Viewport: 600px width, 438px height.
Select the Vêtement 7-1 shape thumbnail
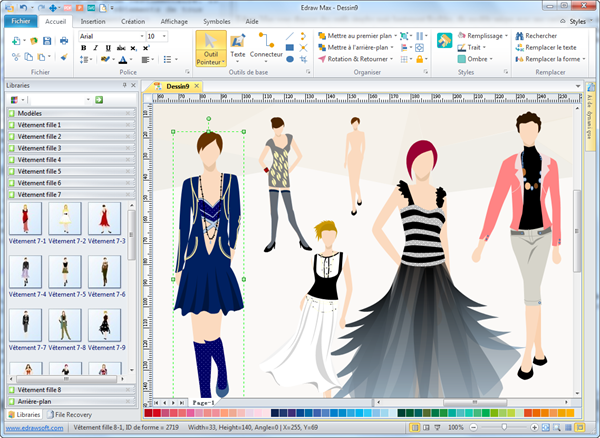tap(24, 218)
